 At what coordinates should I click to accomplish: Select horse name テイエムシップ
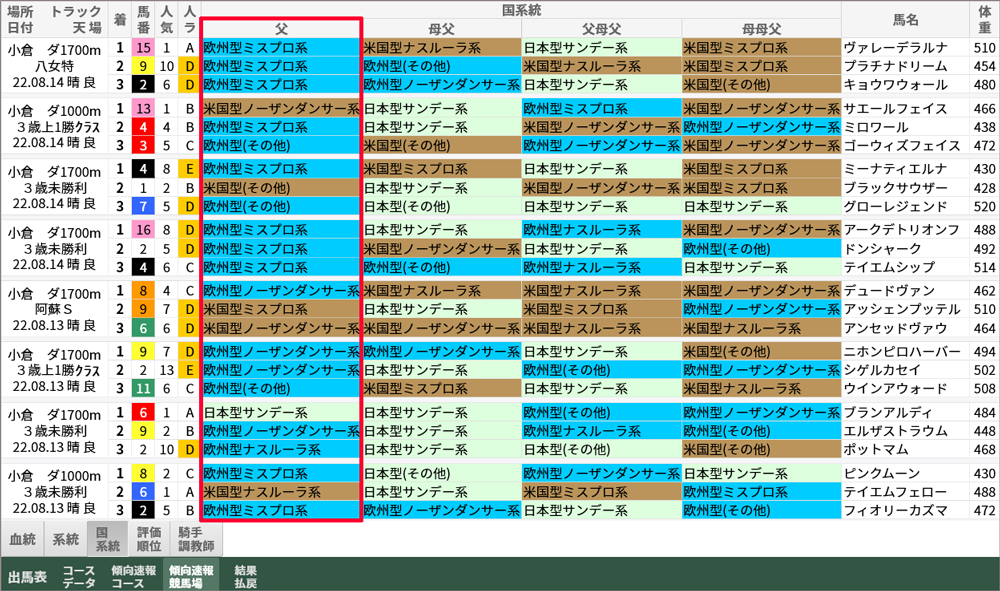pos(889,267)
